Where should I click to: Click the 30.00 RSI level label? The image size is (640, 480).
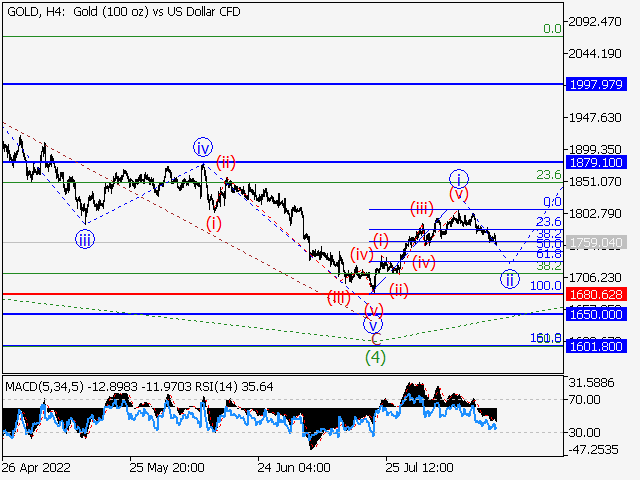point(584,432)
